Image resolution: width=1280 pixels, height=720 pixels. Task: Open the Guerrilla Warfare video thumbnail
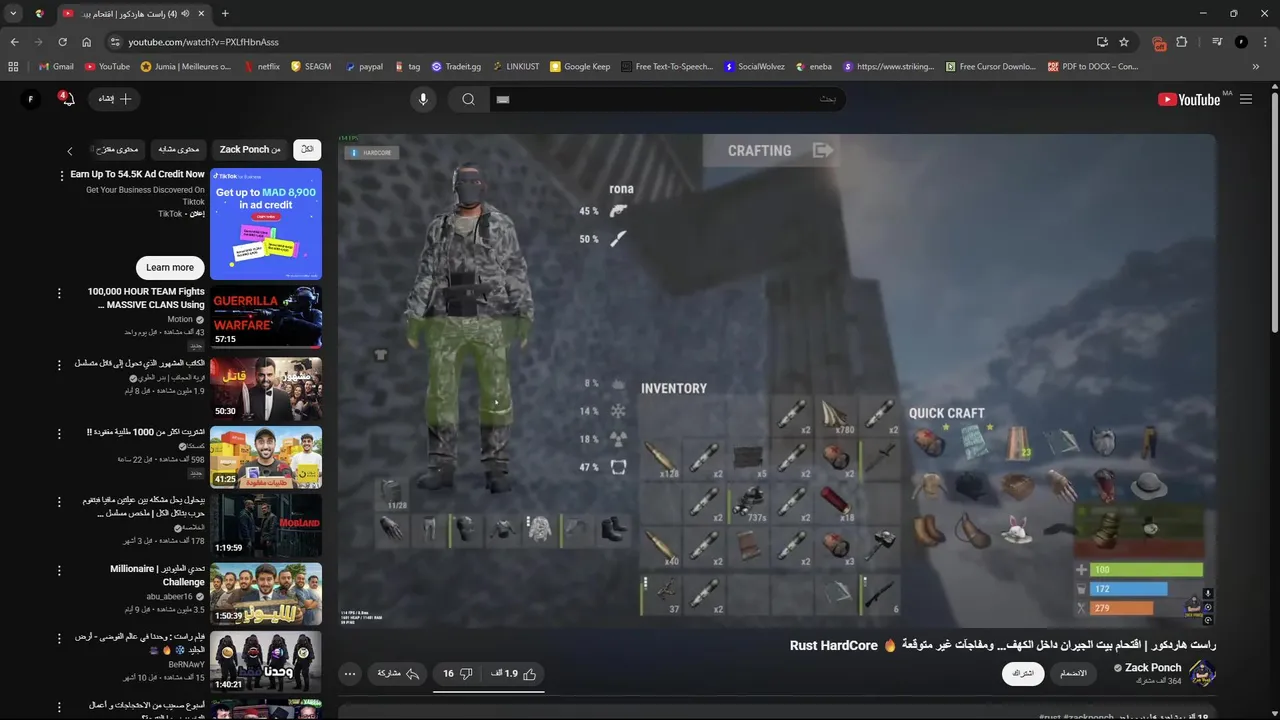(266, 317)
